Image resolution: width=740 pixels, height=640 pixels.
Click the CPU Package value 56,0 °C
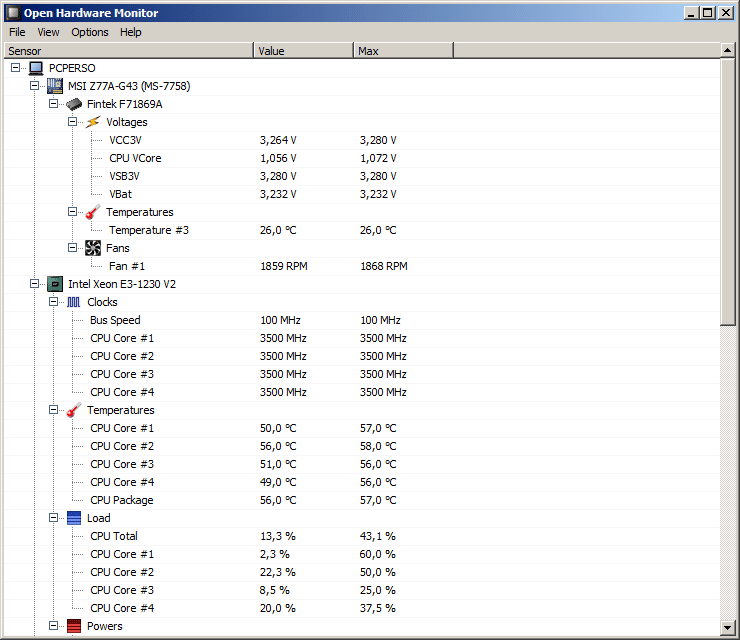(x=278, y=500)
